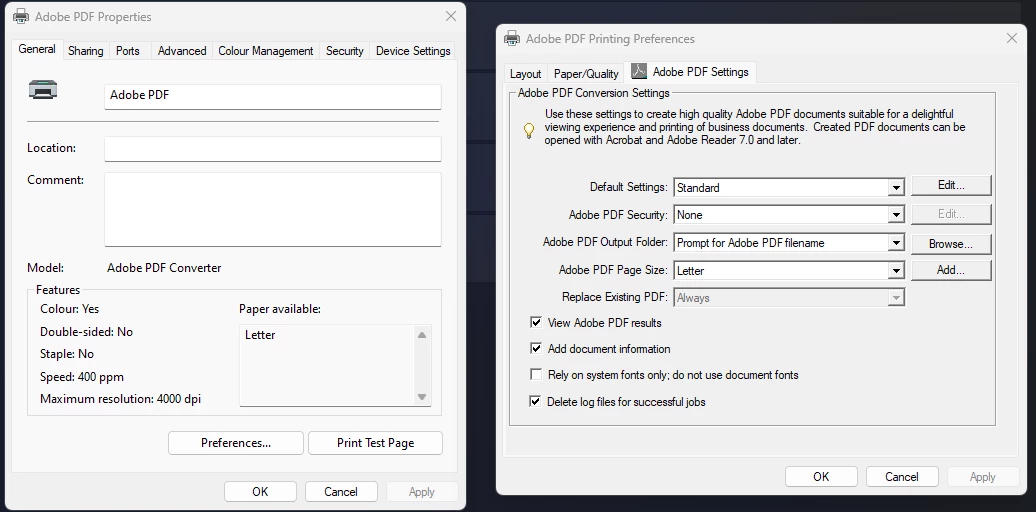
Task: Click the lightbulb tip icon
Action: tap(530, 130)
